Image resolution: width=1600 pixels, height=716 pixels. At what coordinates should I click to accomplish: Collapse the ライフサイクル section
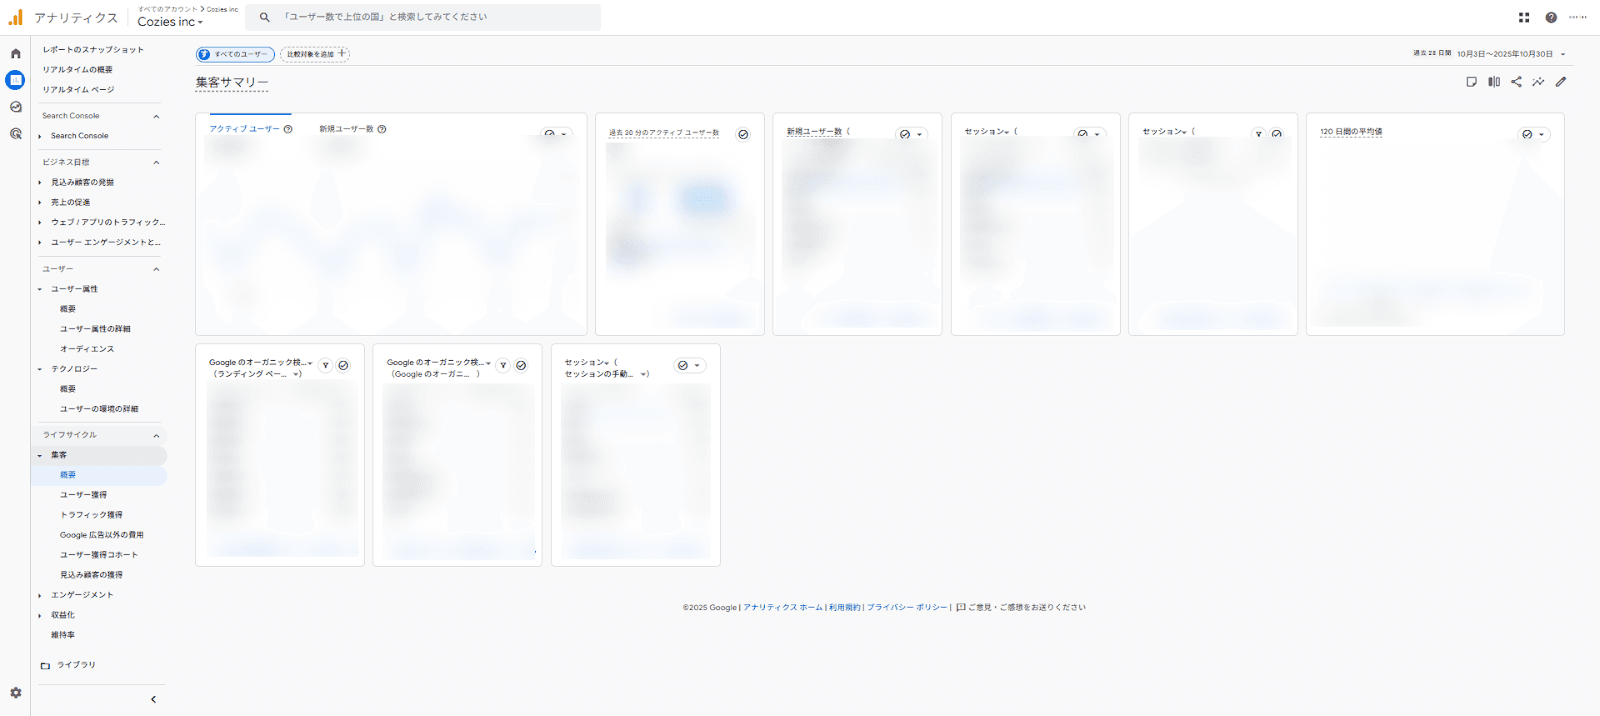[x=156, y=435]
